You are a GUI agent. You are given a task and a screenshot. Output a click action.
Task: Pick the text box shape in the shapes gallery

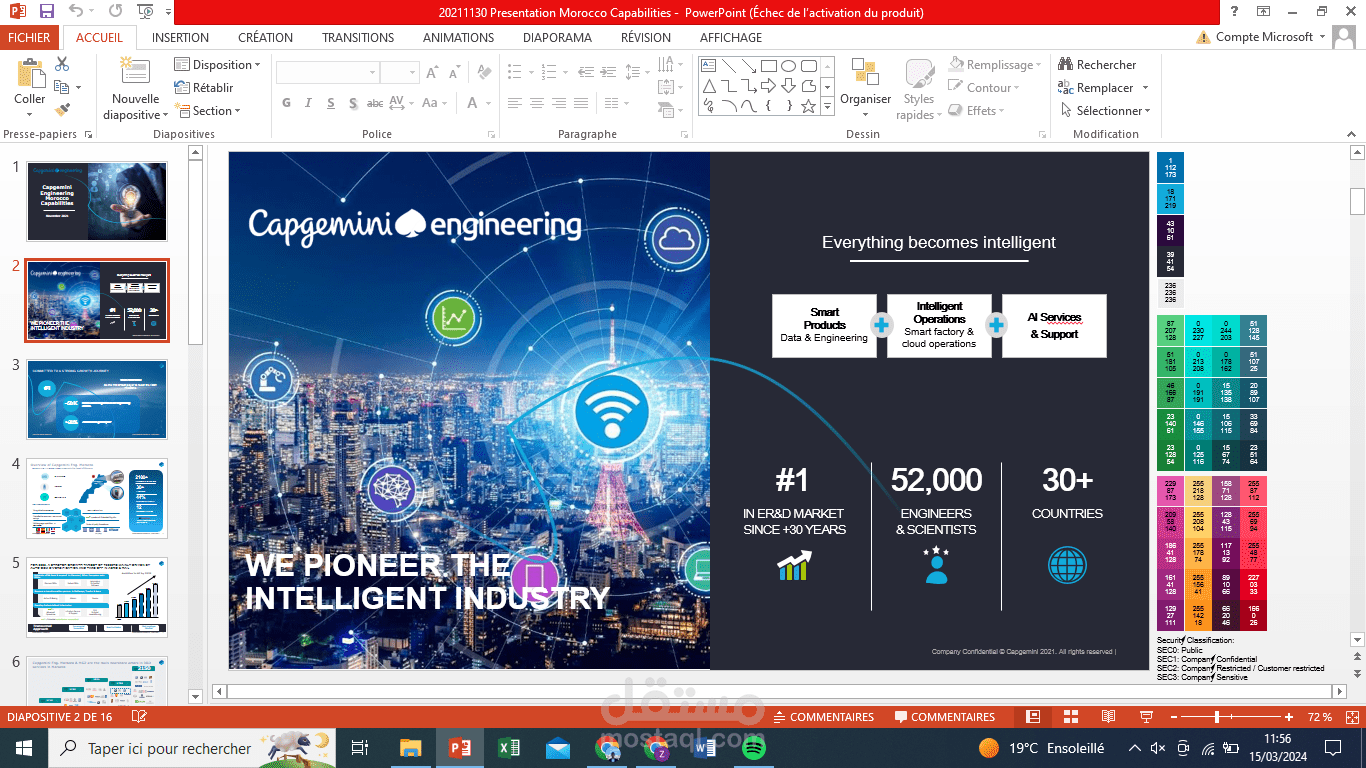click(x=708, y=65)
